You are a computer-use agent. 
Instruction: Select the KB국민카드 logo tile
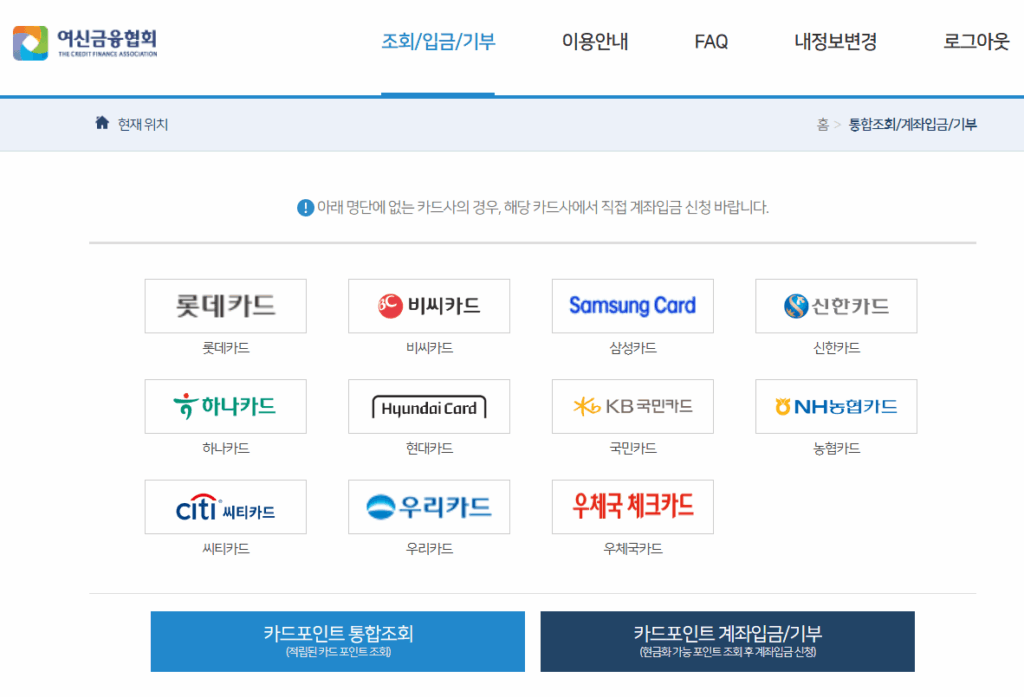[633, 406]
